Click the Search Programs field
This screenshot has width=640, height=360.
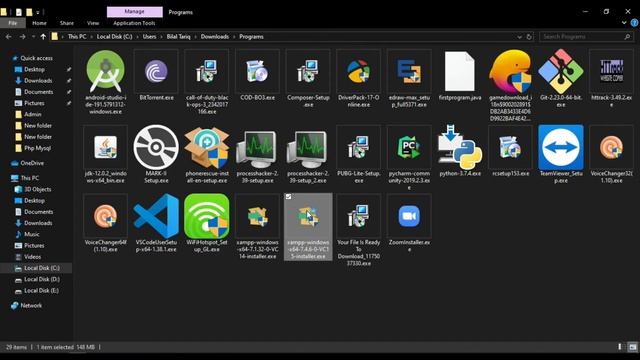tap(586, 37)
